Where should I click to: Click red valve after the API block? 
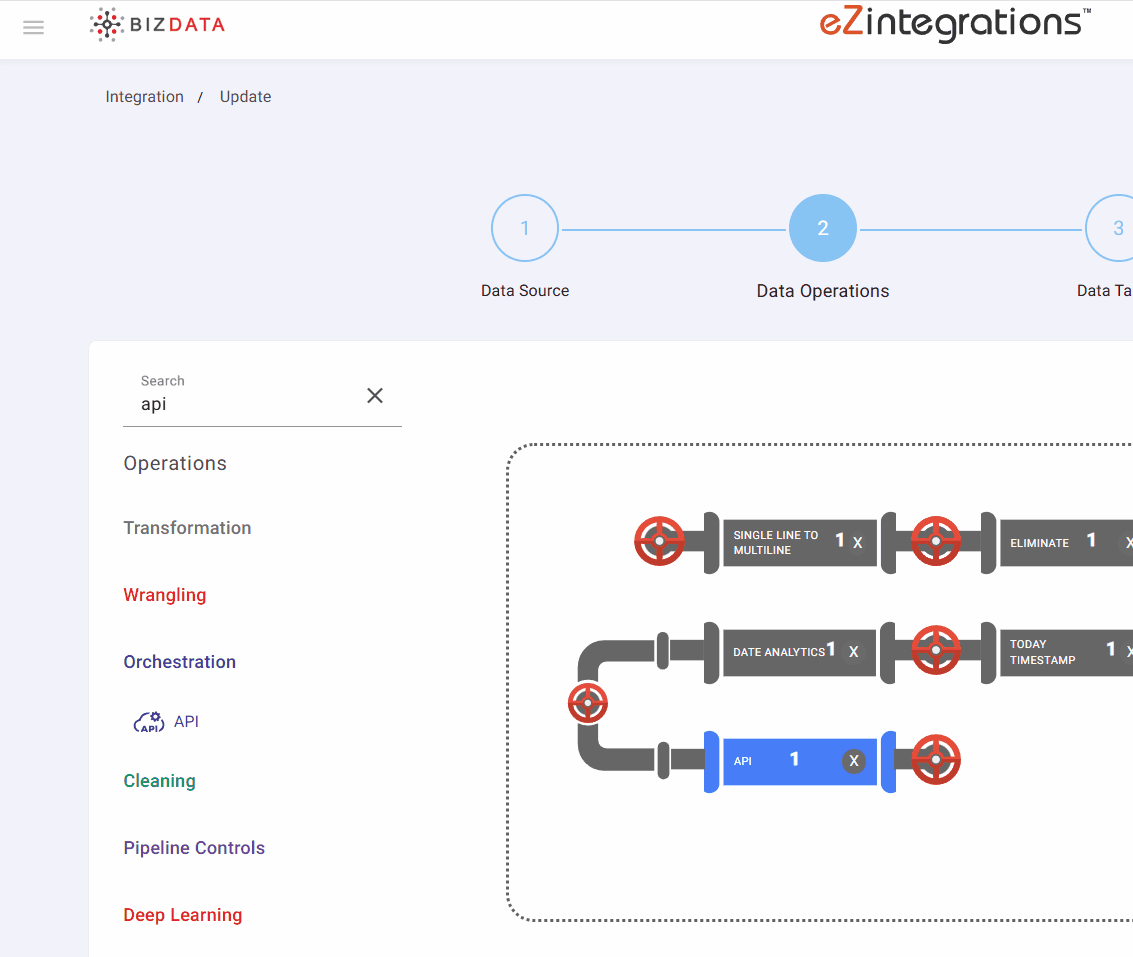click(936, 760)
